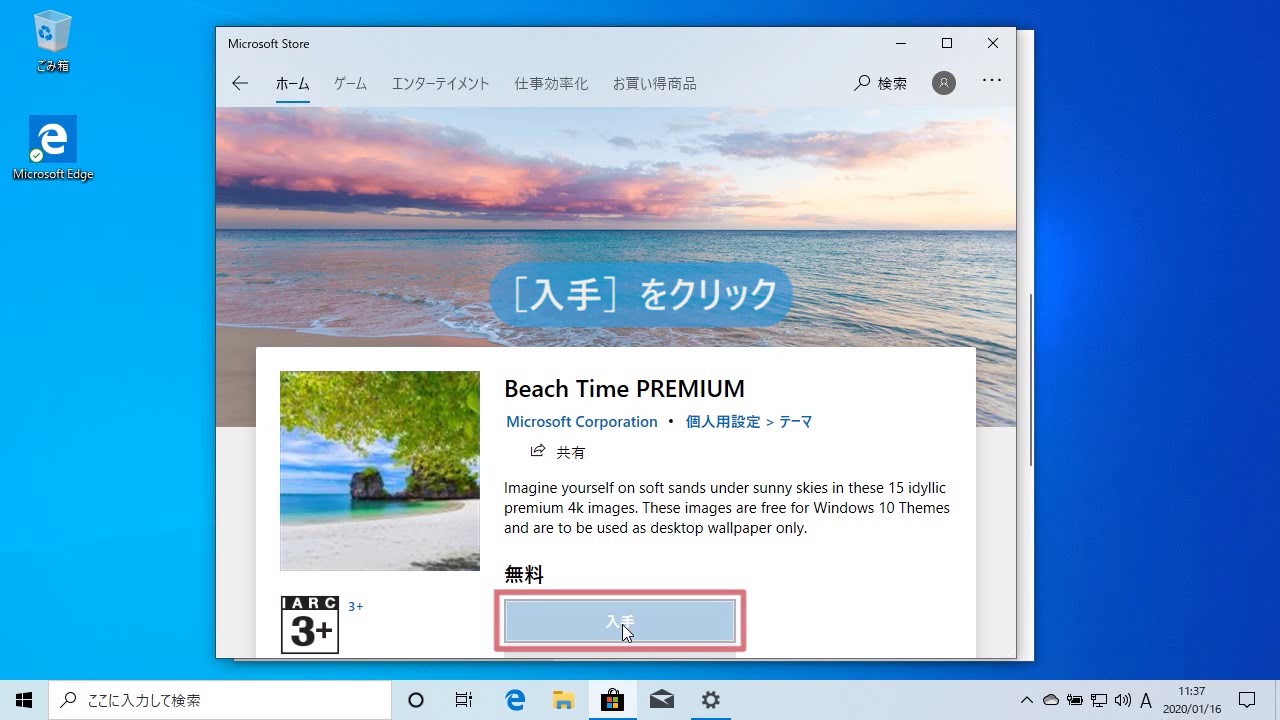Open the taskbar clock showing 11:37
Screen dimensions: 1280x720
[1192, 700]
